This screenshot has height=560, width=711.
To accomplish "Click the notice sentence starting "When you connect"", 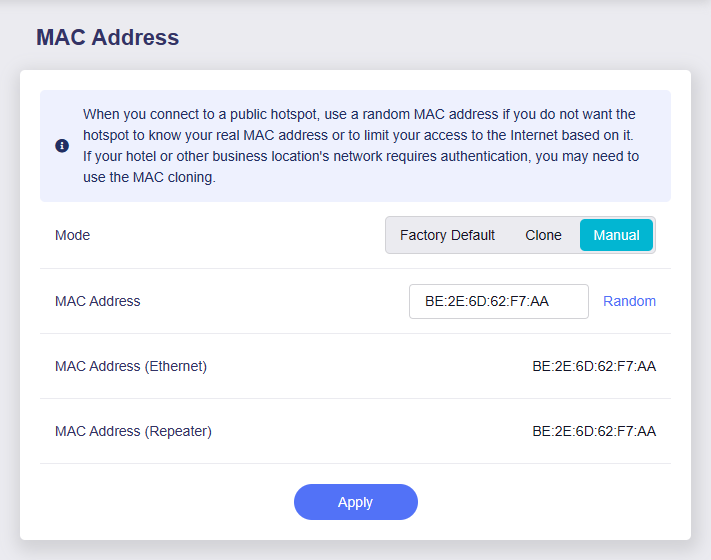I will pyautogui.click(x=300, y=114).
